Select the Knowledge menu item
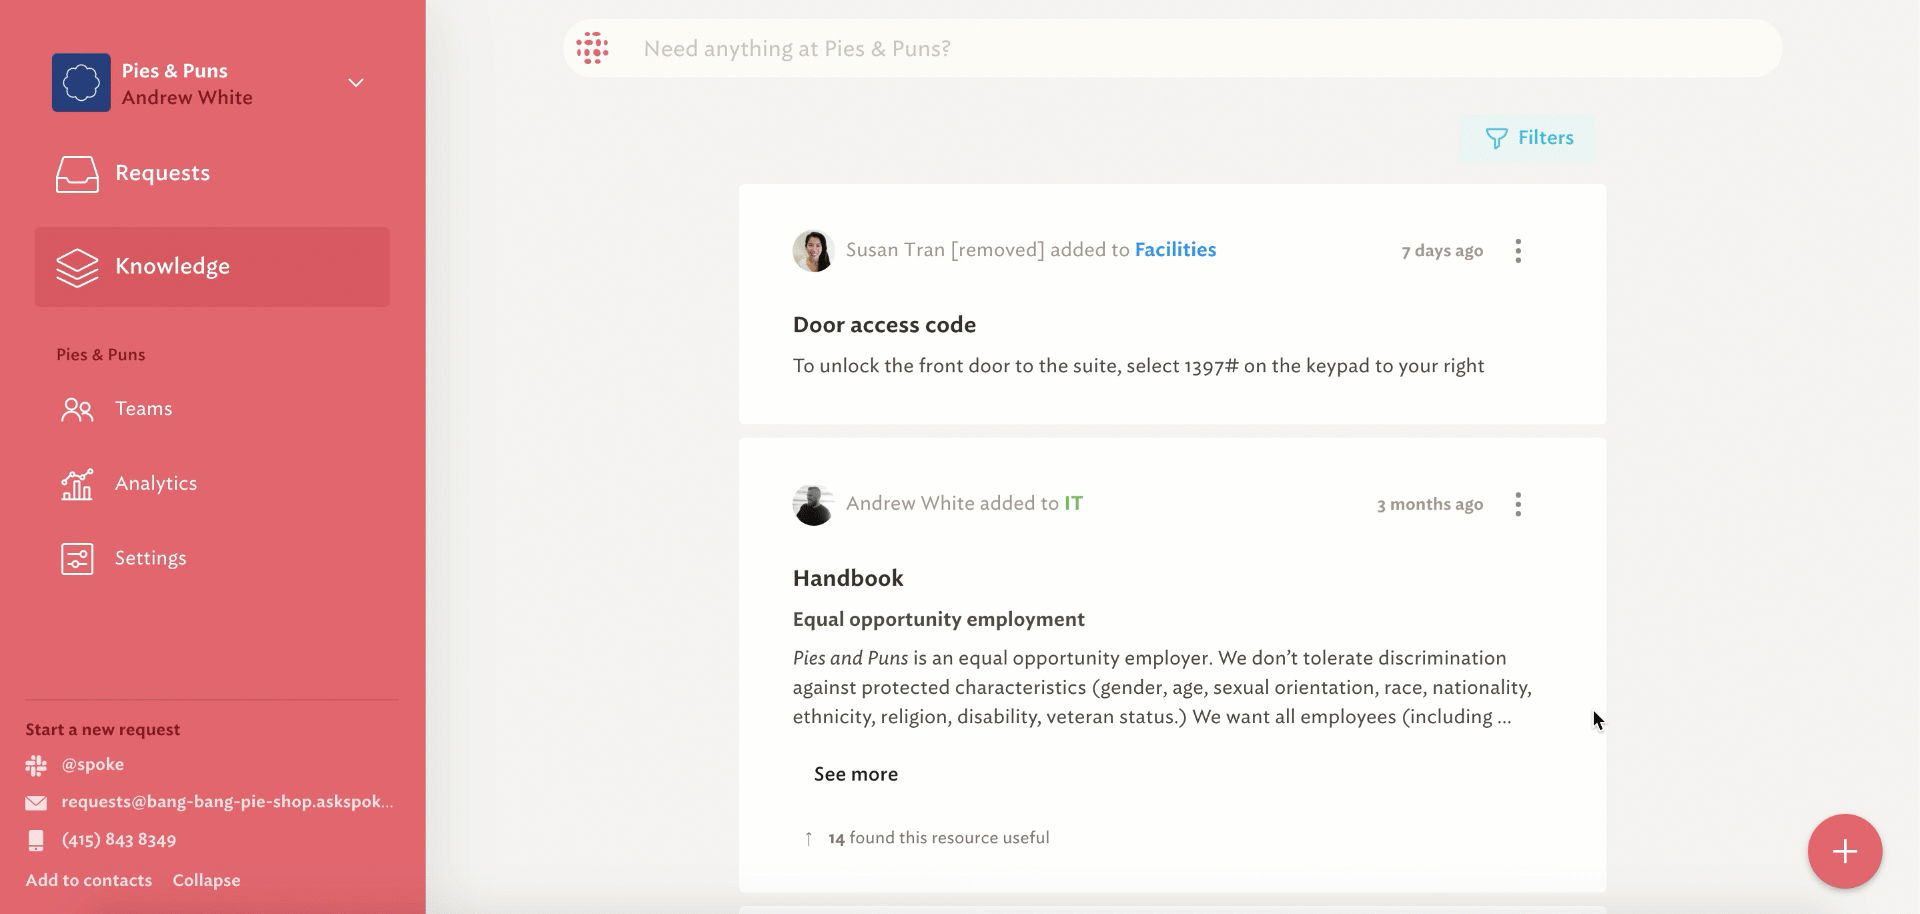This screenshot has height=914, width=1920. tap(212, 267)
